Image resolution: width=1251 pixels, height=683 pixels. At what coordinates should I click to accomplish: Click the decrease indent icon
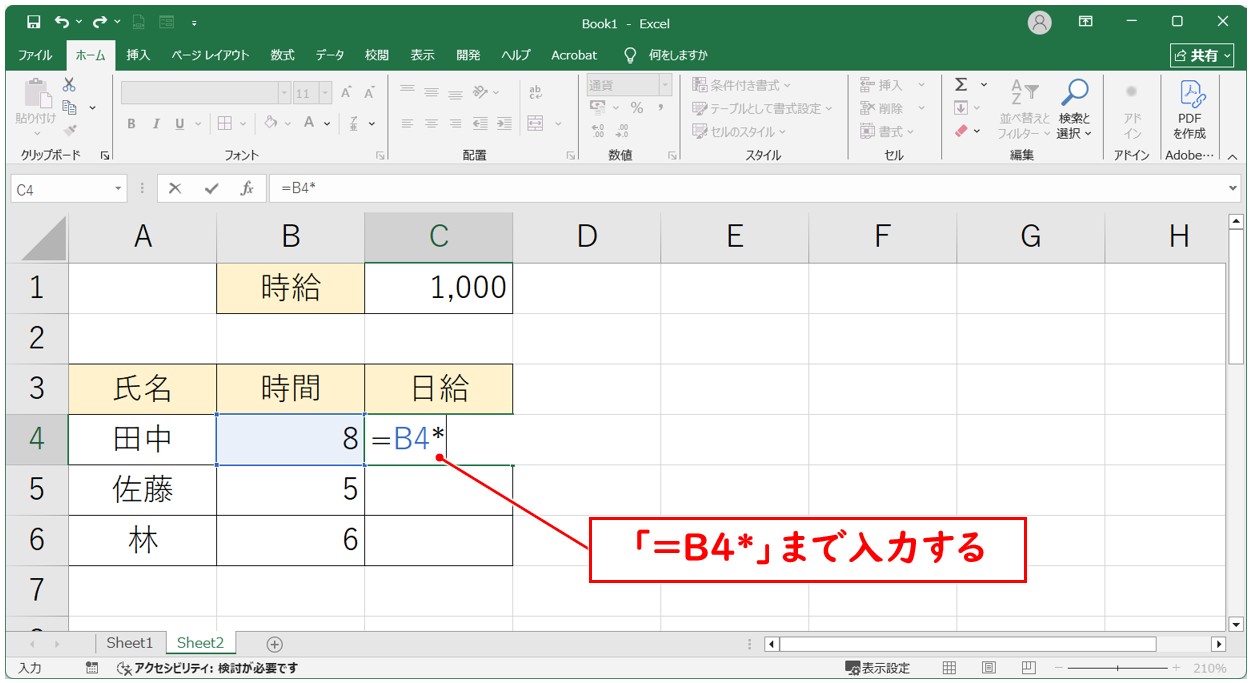480,124
